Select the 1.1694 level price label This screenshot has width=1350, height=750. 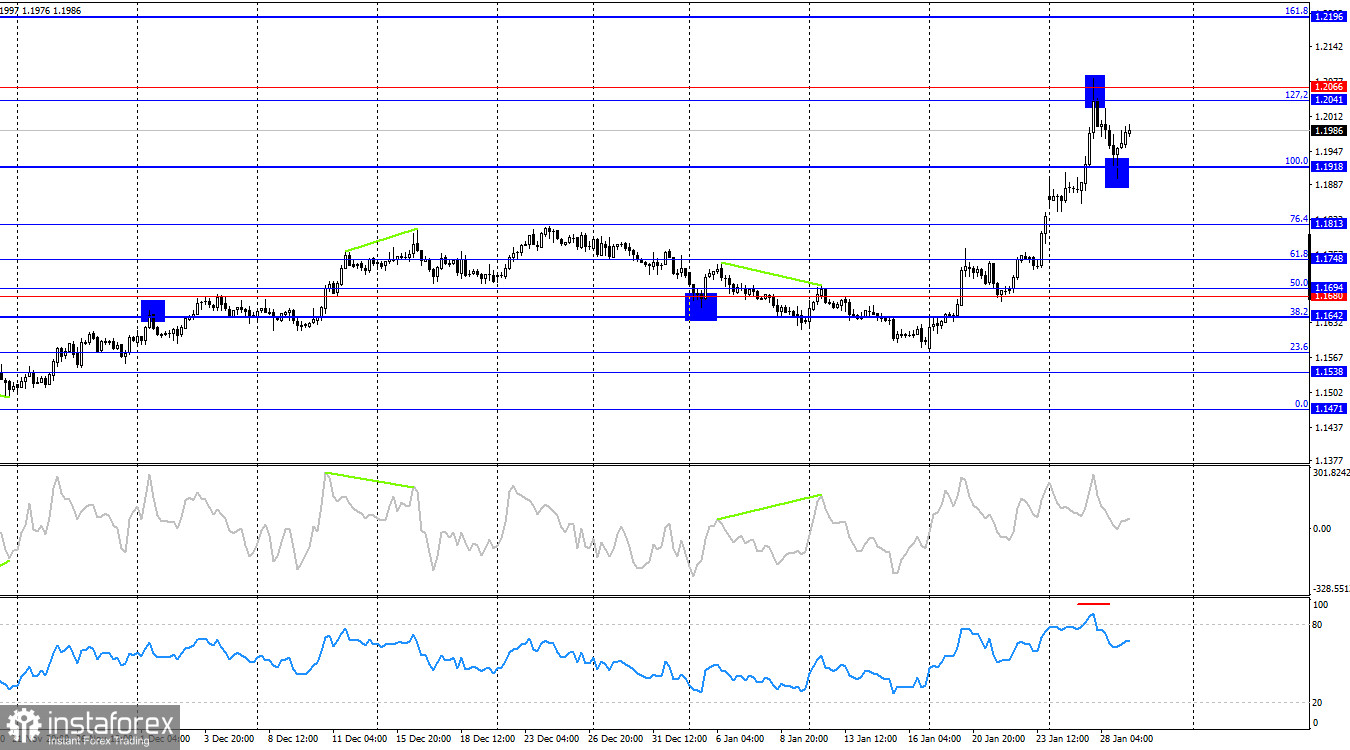[x=1330, y=287]
